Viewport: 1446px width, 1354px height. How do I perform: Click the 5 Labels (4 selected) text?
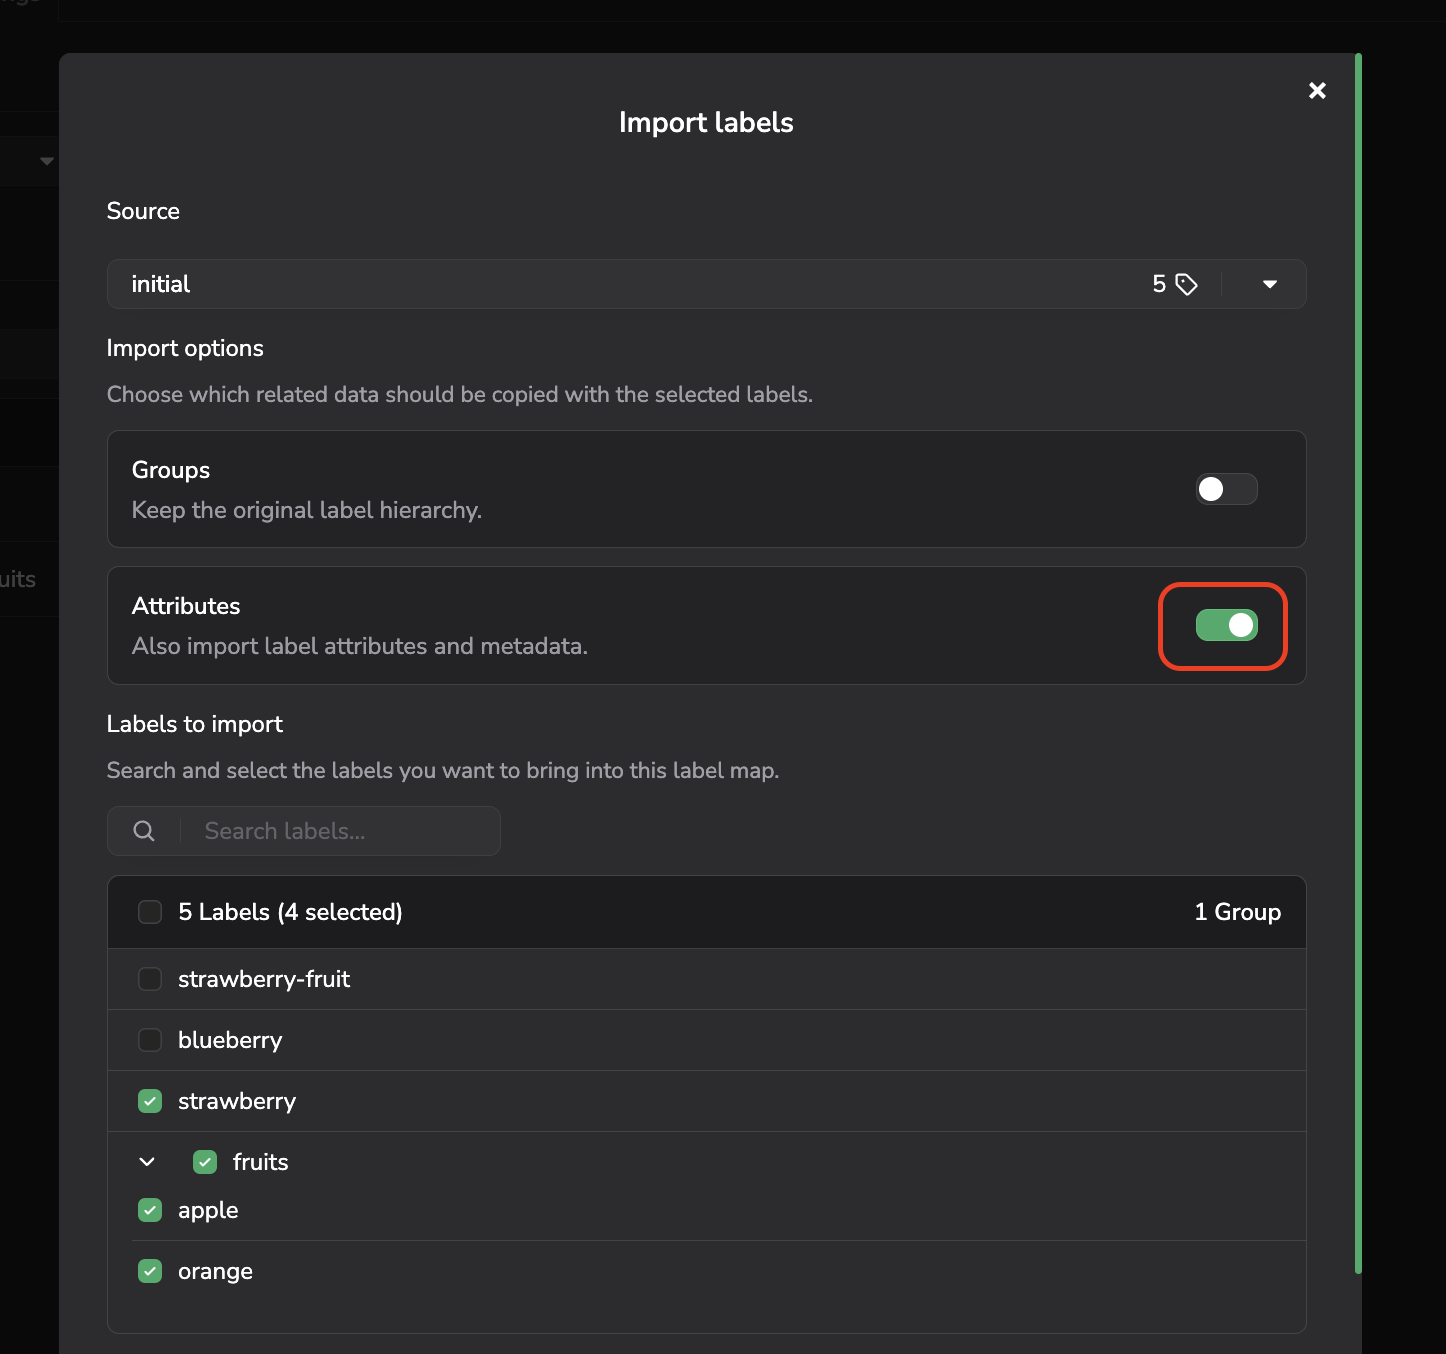click(290, 912)
